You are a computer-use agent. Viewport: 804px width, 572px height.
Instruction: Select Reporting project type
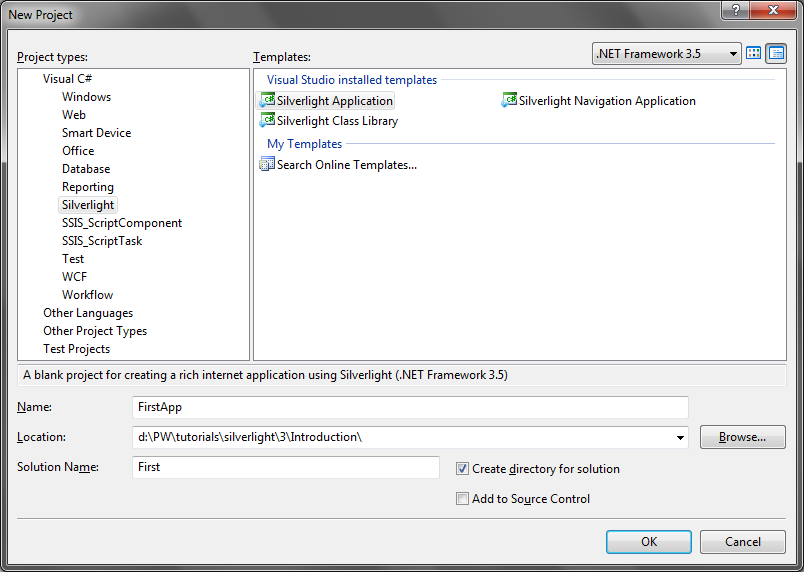88,187
